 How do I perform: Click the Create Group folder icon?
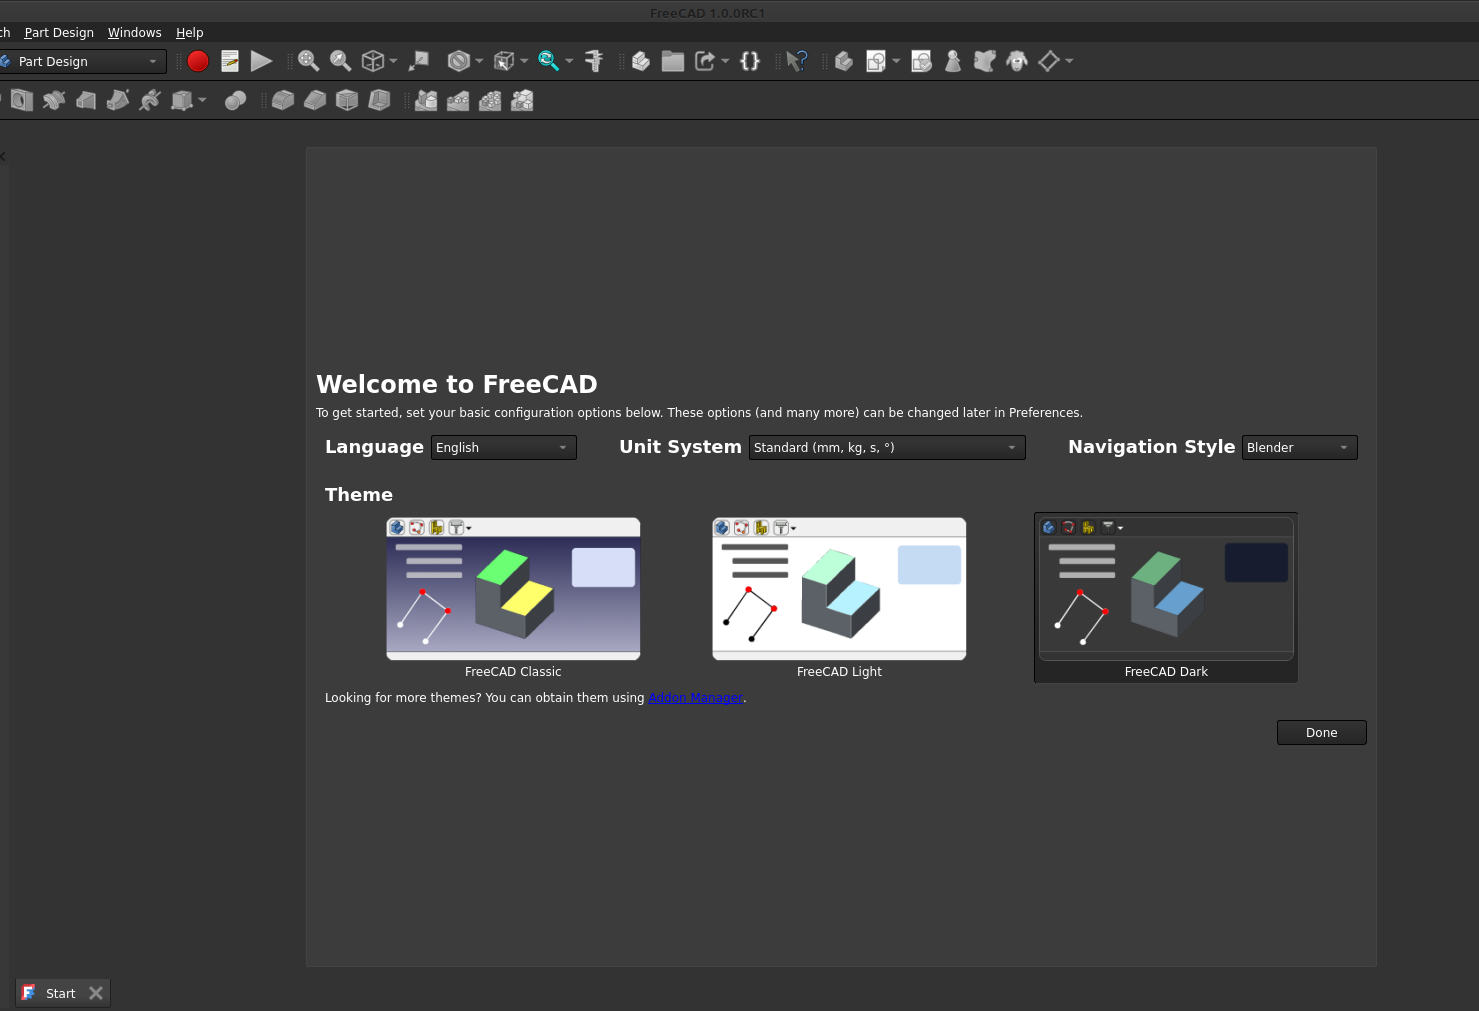[x=673, y=61]
